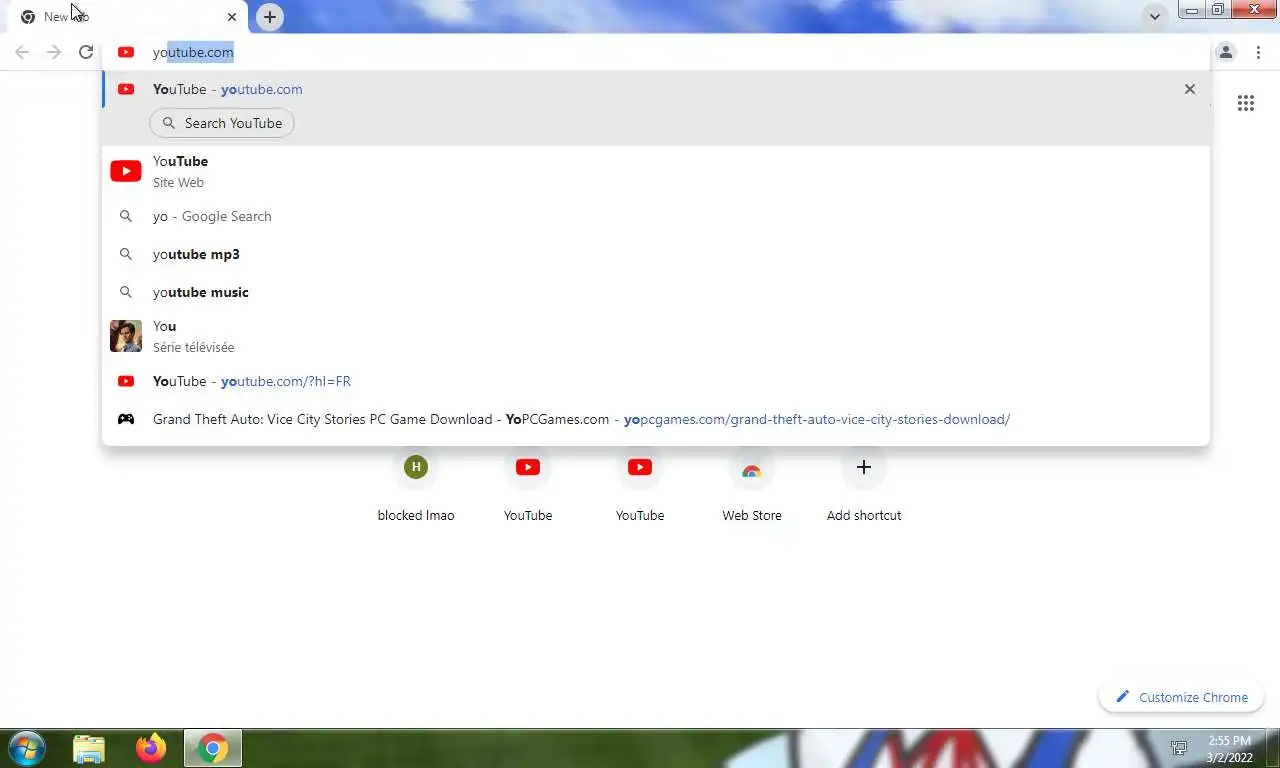This screenshot has width=1280, height=768.
Task: Open a new tab with the plus button
Action: point(270,17)
